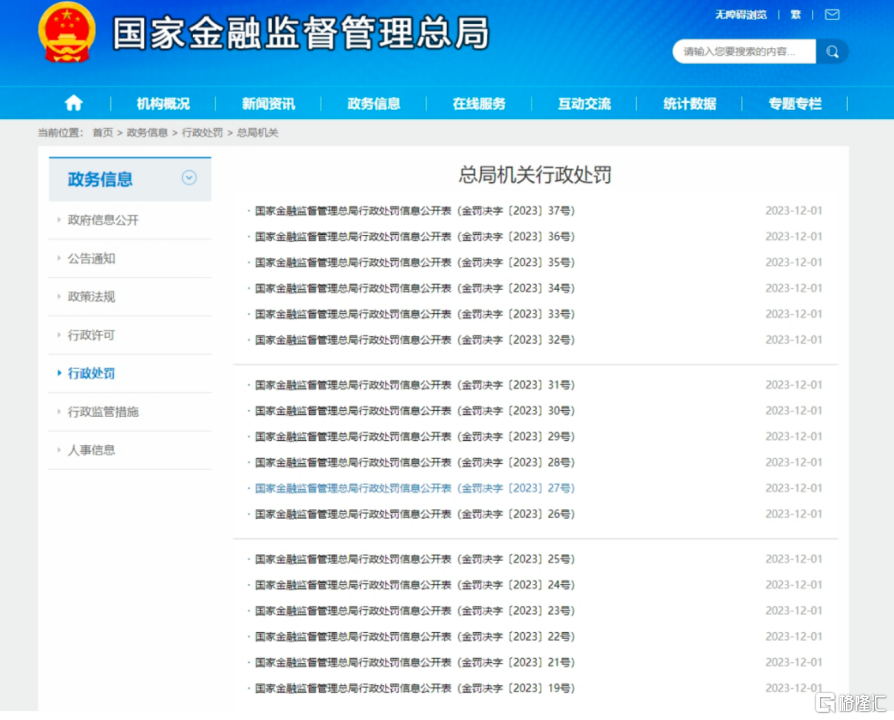Select 政策法规 in sidebar
The width and height of the screenshot is (894, 720).
click(x=91, y=296)
